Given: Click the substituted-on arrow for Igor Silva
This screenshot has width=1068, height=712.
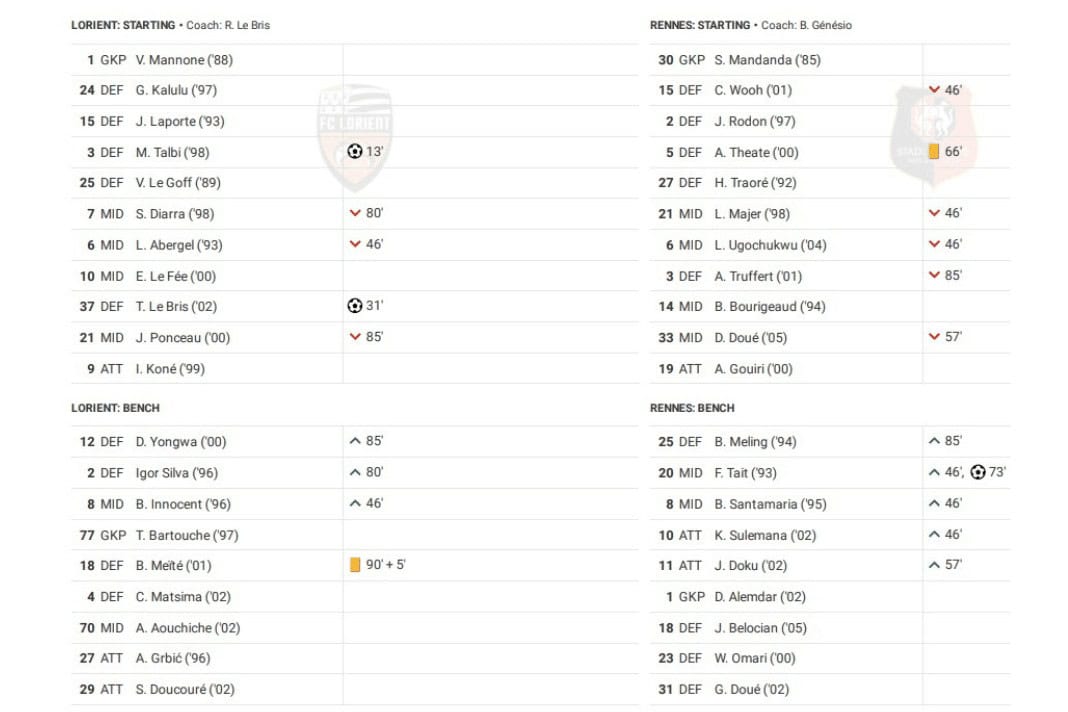Looking at the screenshot, I should 355,472.
